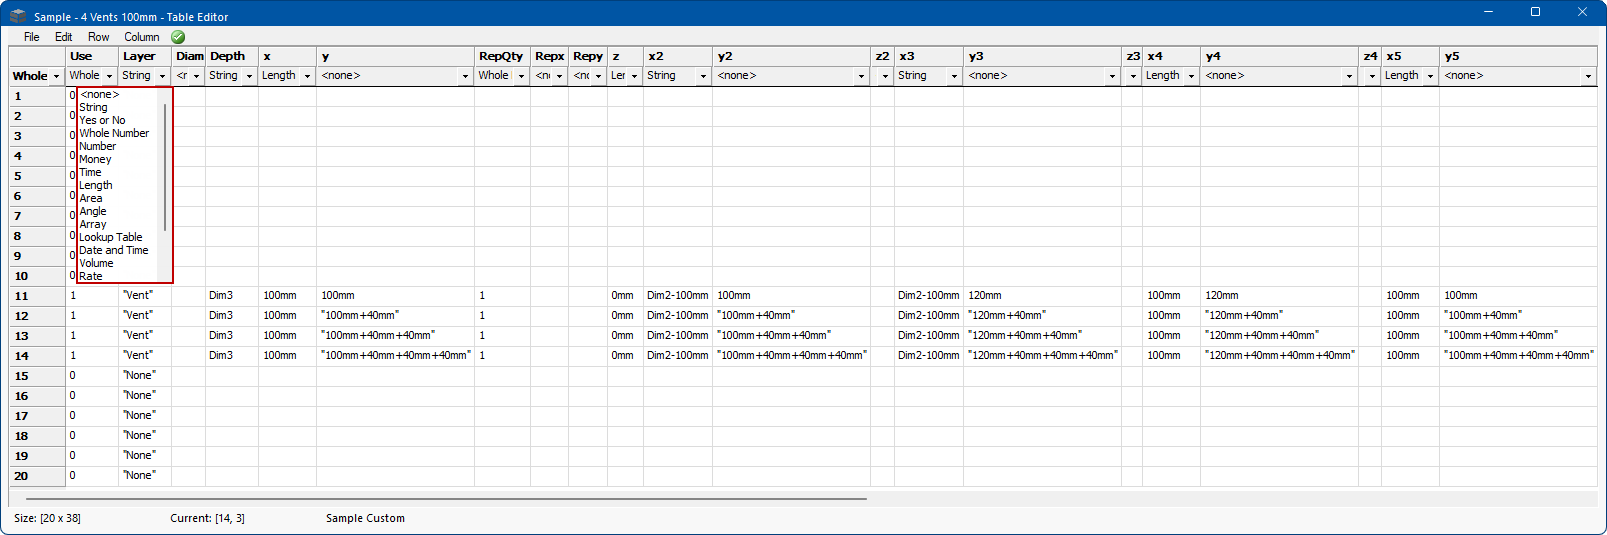Screen dimensions: 1607x535
Task: Expand the Layer column String type dropdown
Action: (x=162, y=76)
